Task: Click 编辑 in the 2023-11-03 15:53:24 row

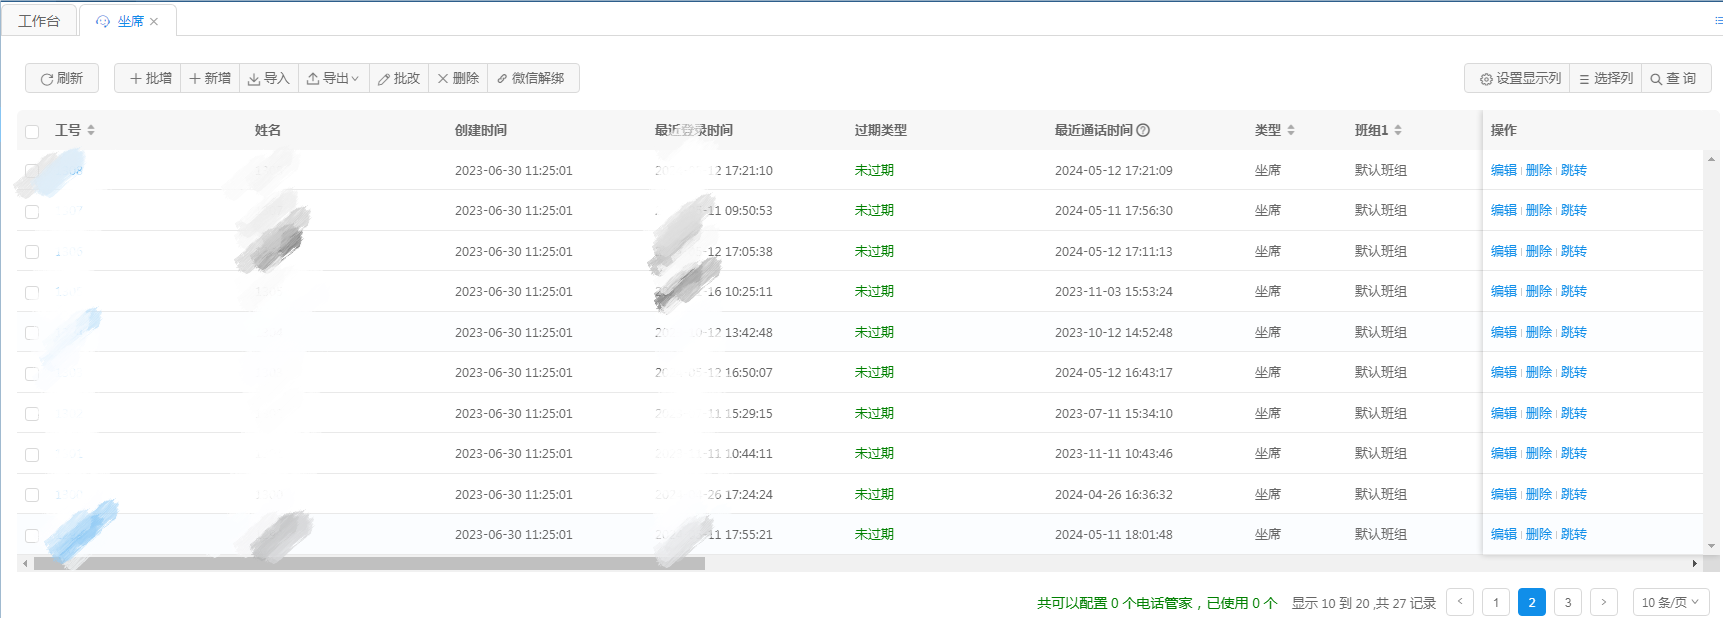Action: click(x=1504, y=291)
